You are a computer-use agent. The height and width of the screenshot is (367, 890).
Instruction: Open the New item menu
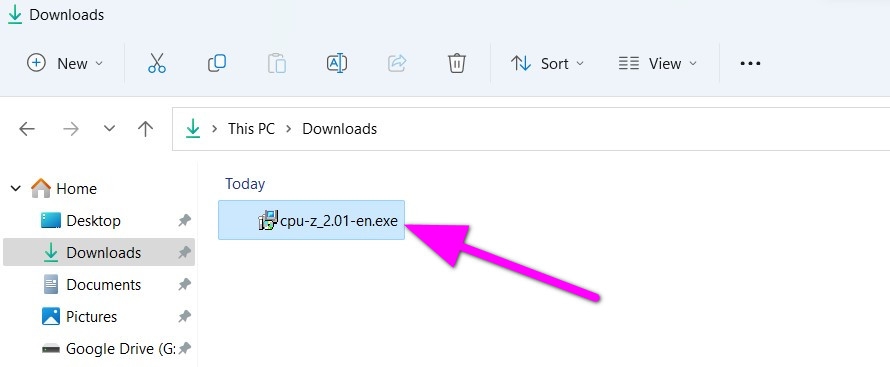pyautogui.click(x=65, y=63)
